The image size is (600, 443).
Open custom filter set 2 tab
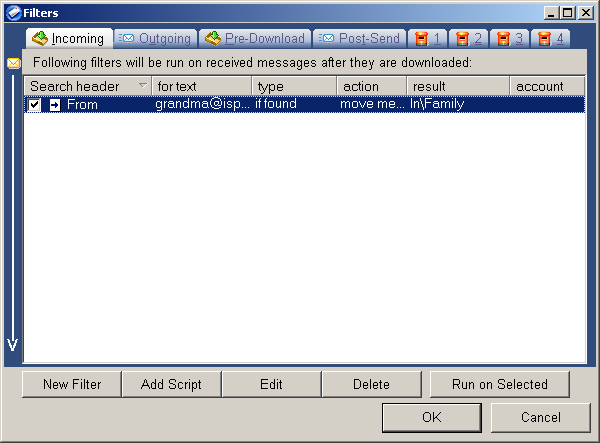coord(469,39)
